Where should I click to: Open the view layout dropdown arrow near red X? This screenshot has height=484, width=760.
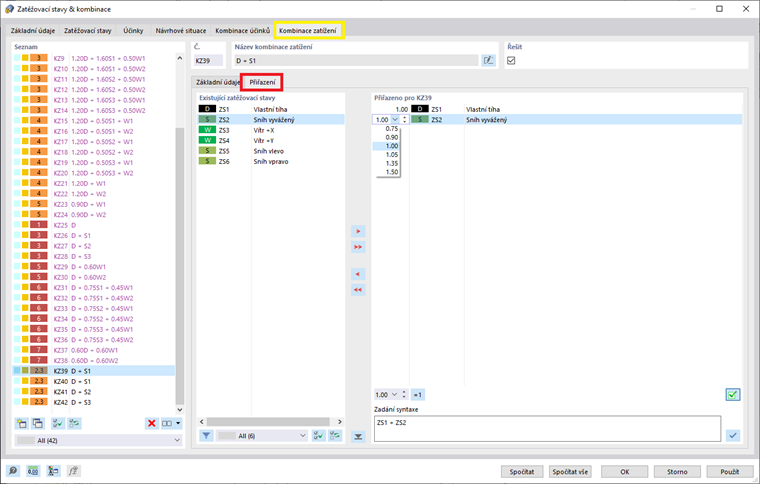(x=178, y=423)
